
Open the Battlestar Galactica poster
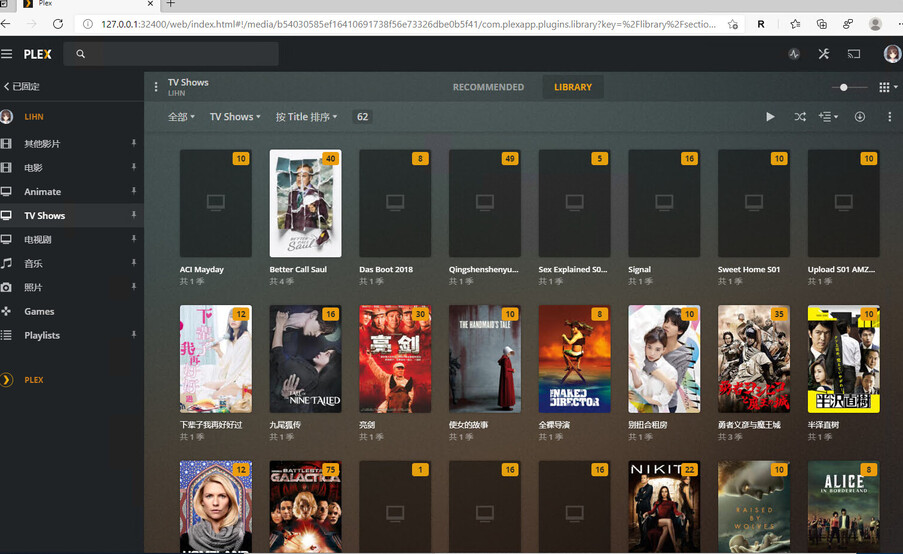(x=305, y=507)
